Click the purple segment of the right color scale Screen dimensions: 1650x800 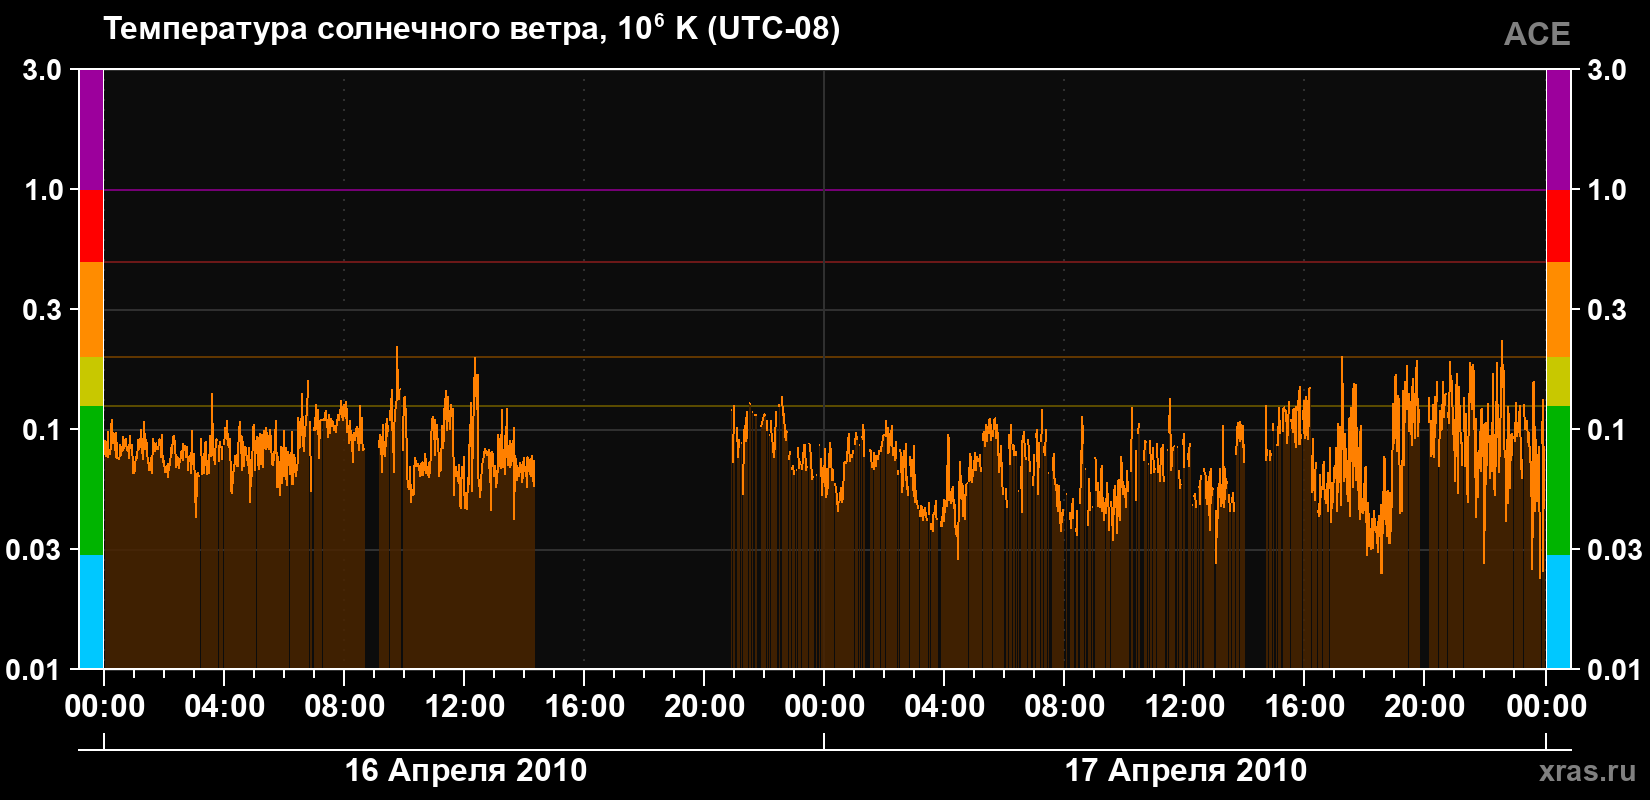1558,130
